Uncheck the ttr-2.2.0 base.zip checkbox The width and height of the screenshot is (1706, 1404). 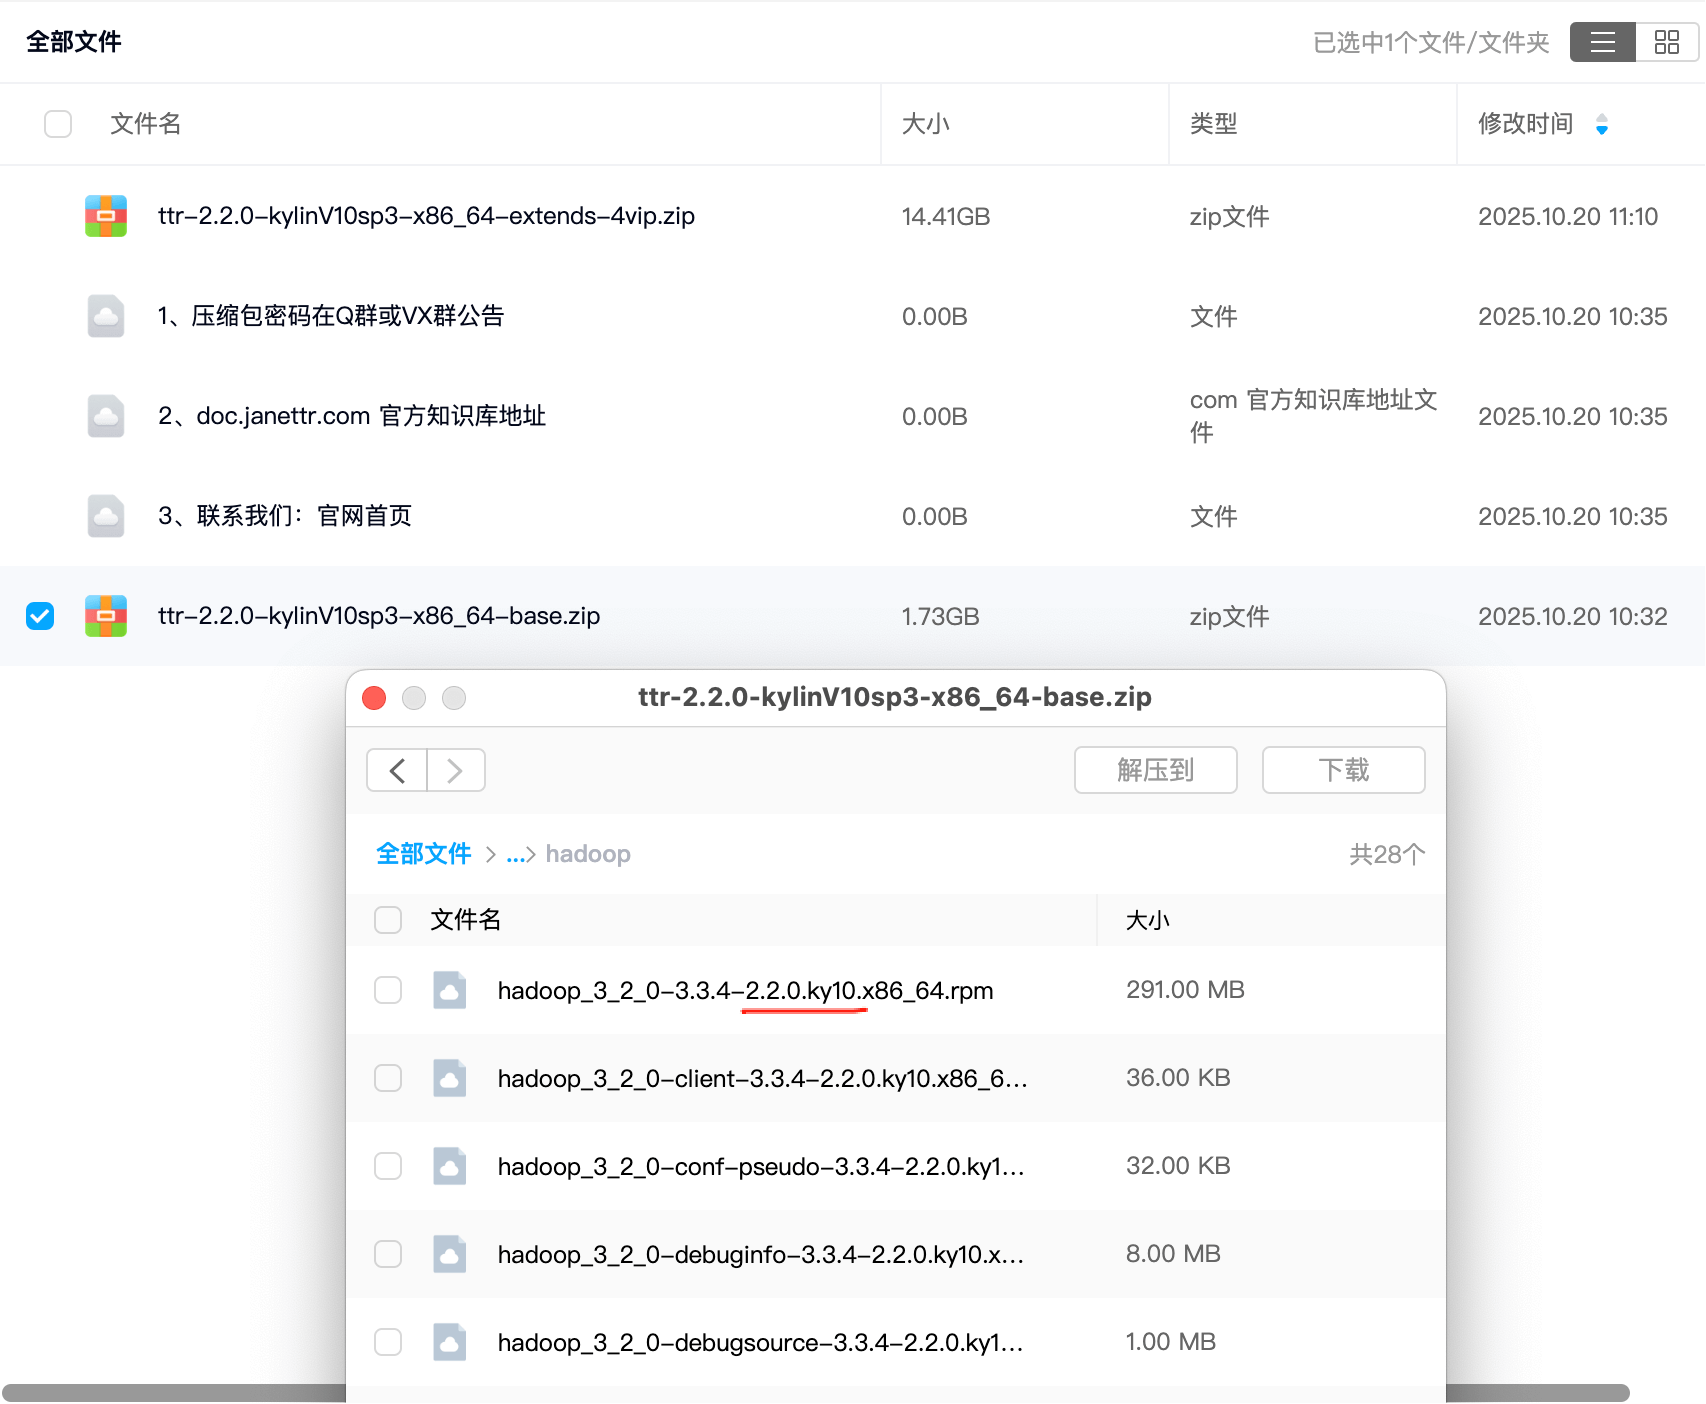click(40, 616)
